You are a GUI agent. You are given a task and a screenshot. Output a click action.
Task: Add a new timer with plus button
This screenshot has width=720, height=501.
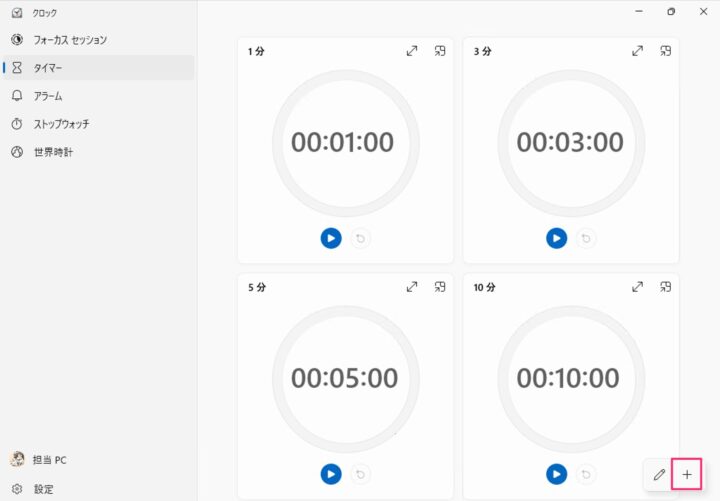pyautogui.click(x=686, y=474)
